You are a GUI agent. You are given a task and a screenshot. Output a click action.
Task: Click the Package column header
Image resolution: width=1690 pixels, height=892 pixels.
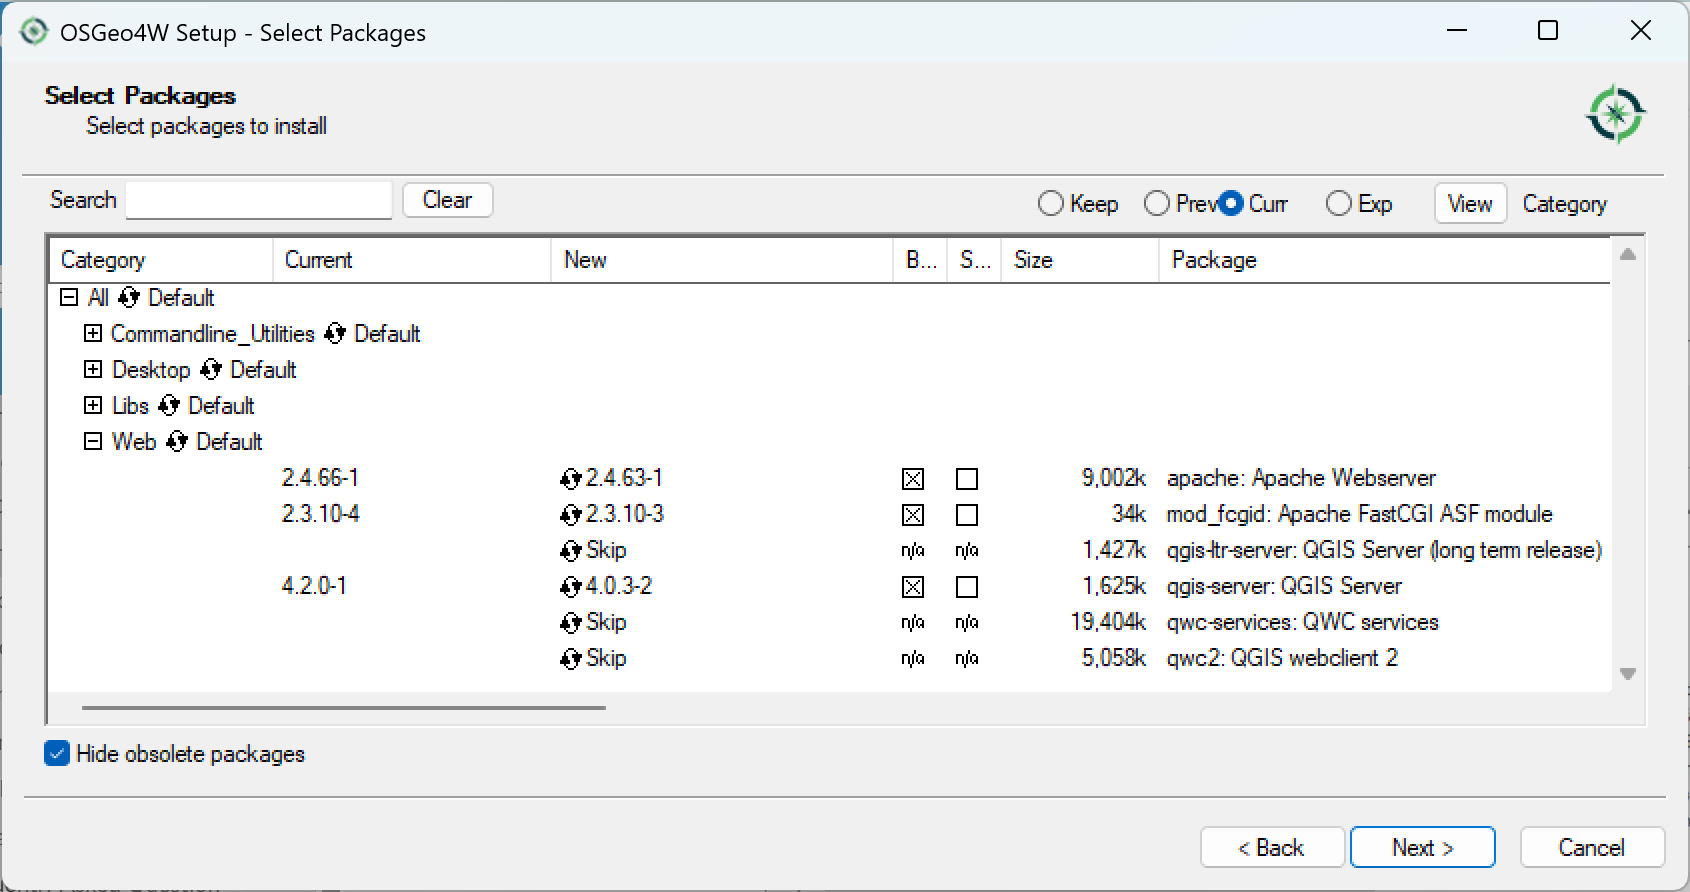click(x=1385, y=260)
